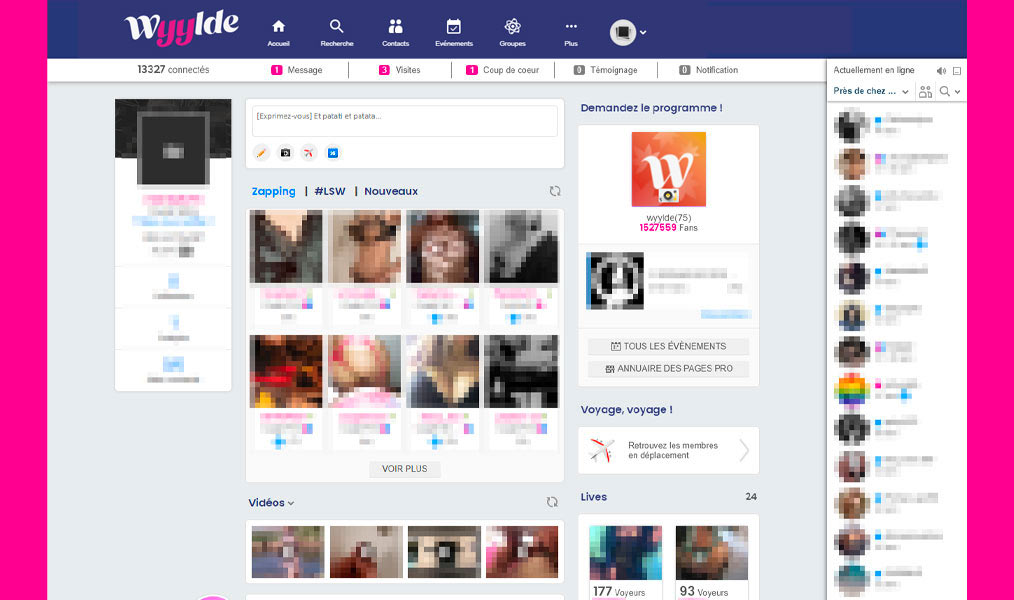Click the Exprimez-vous post field

404,120
